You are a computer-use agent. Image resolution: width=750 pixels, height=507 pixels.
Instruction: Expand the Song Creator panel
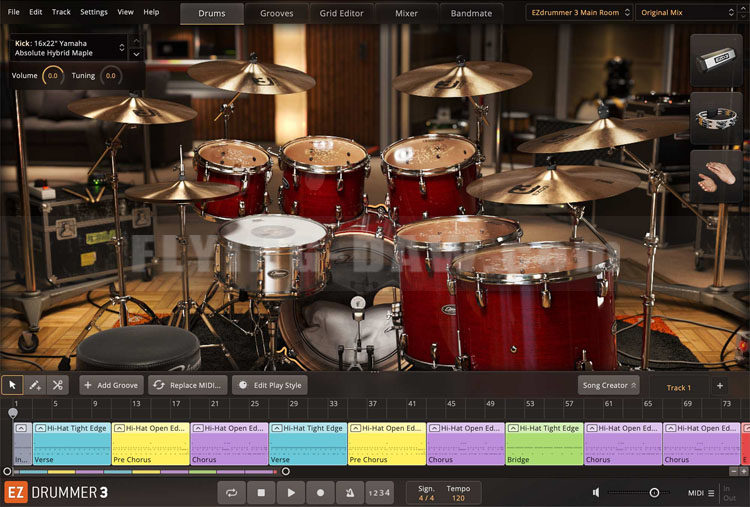pyautogui.click(x=608, y=385)
